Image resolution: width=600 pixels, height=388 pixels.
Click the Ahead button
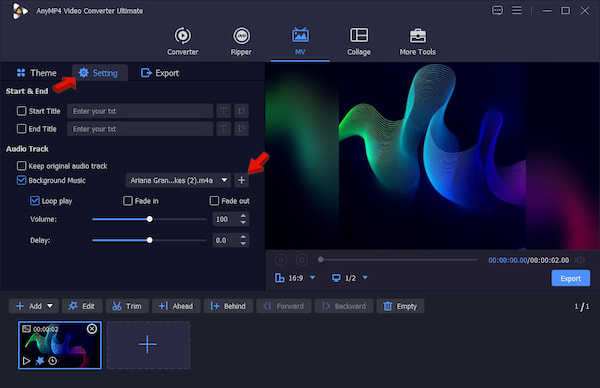(x=176, y=306)
